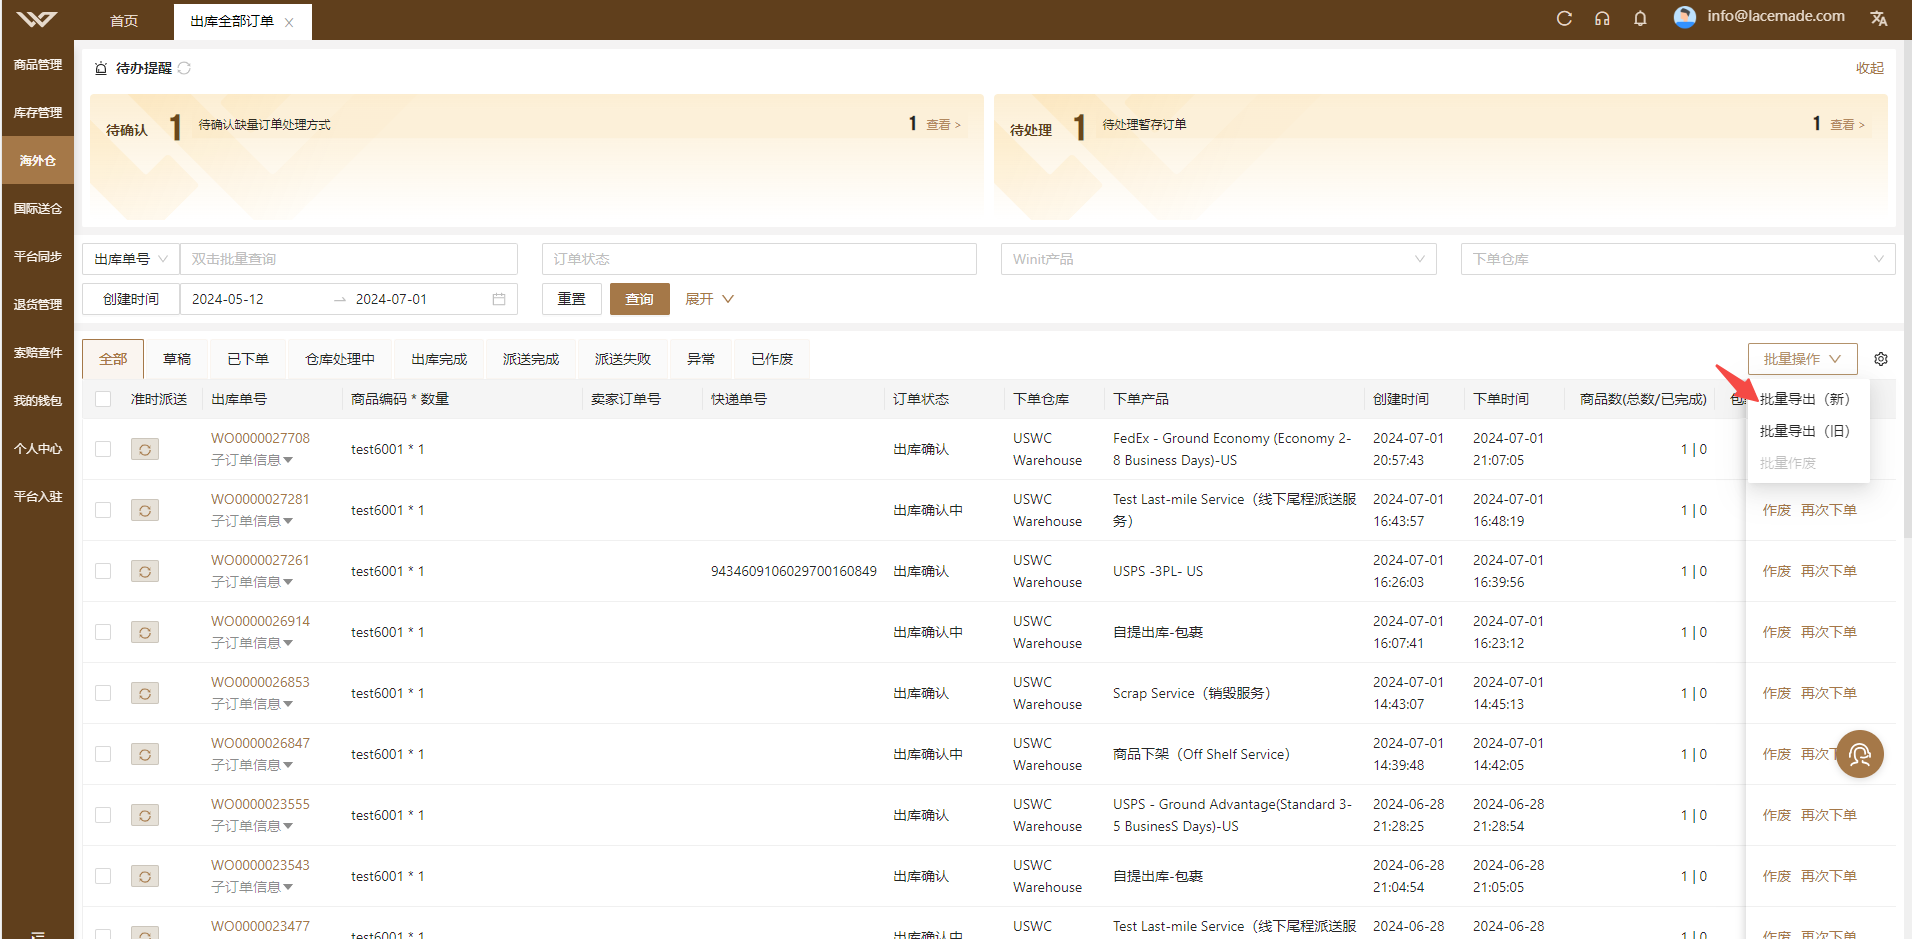Click 查看 link for 待处理 card

[x=1847, y=125]
